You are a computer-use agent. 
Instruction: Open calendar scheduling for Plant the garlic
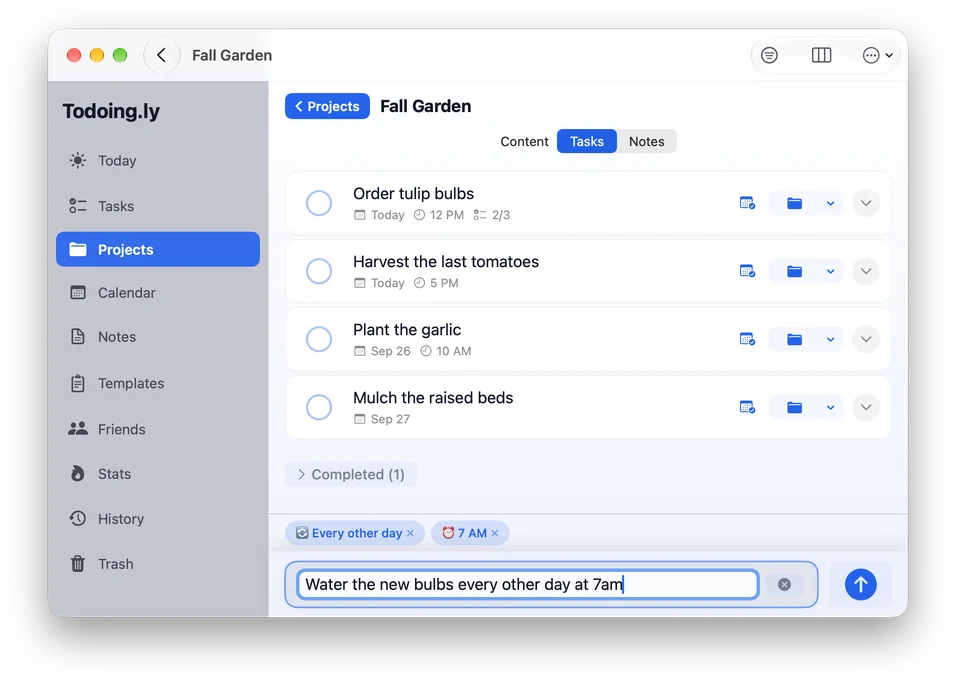tap(747, 340)
